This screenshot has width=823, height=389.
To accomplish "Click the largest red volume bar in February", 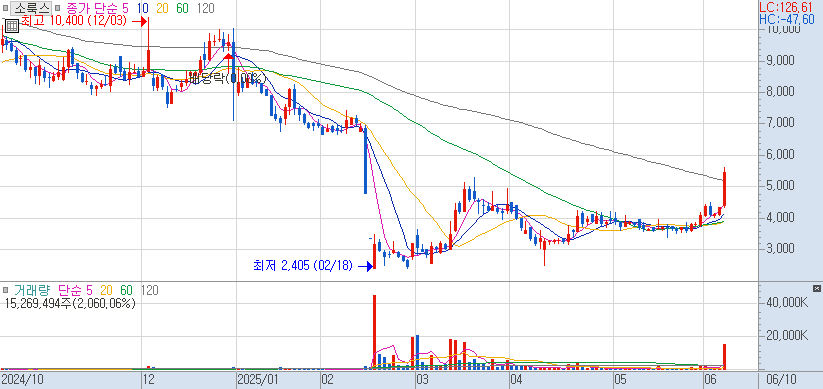I will click(x=375, y=332).
